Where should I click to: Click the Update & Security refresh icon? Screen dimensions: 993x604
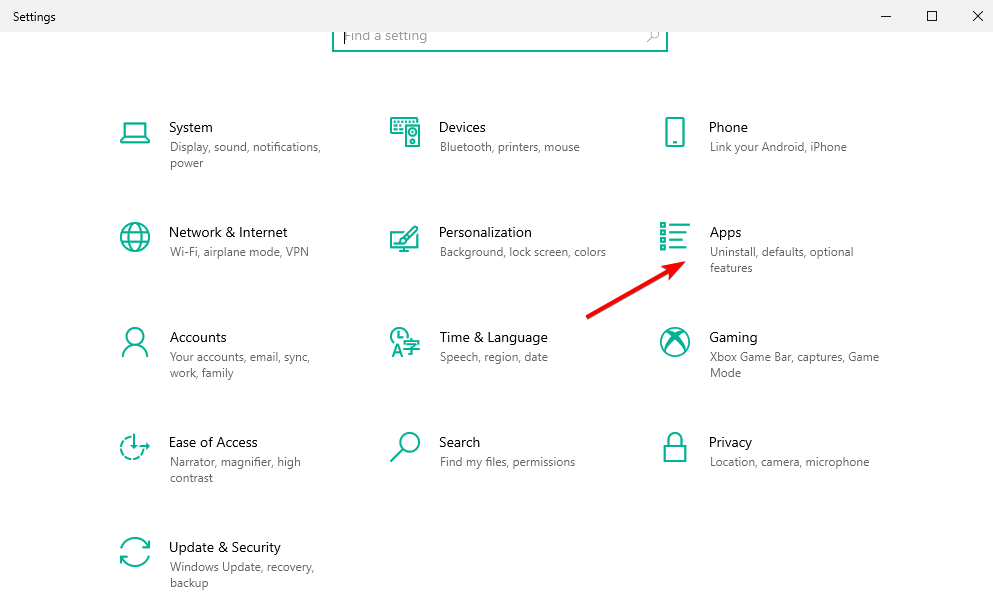tap(135, 552)
